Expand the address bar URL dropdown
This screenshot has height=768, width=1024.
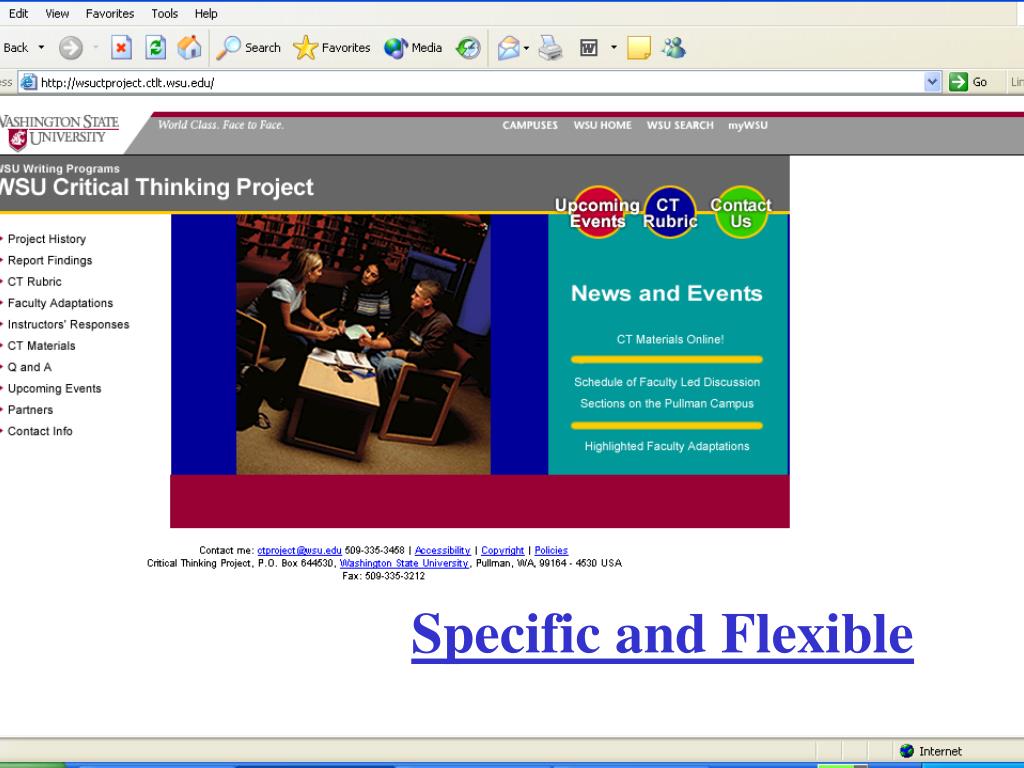[x=933, y=82]
